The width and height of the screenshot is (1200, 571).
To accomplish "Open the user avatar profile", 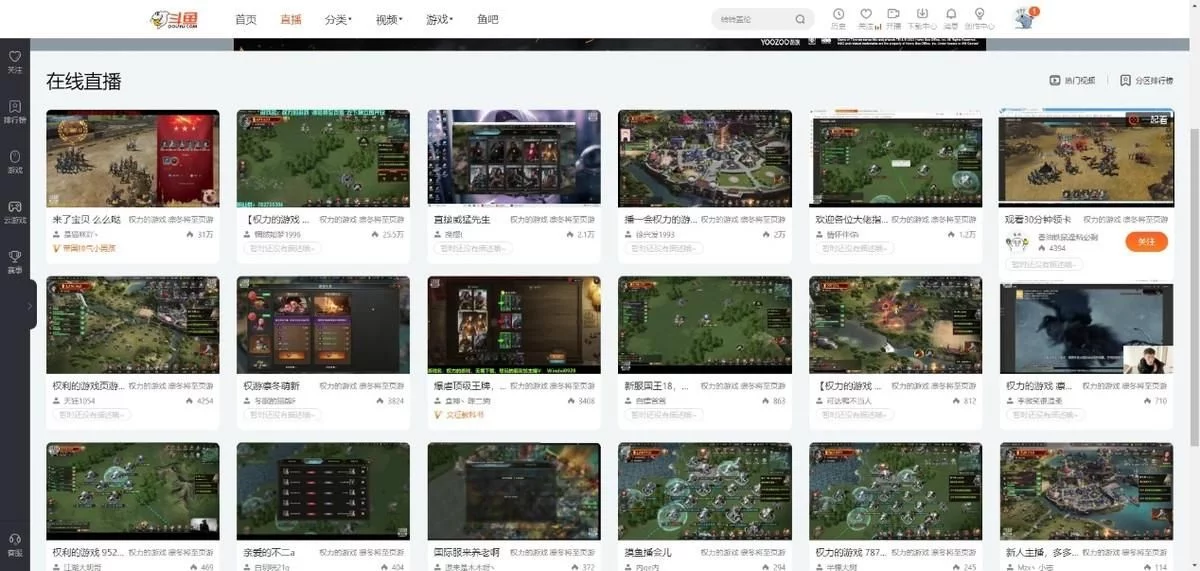I will [x=1024, y=18].
